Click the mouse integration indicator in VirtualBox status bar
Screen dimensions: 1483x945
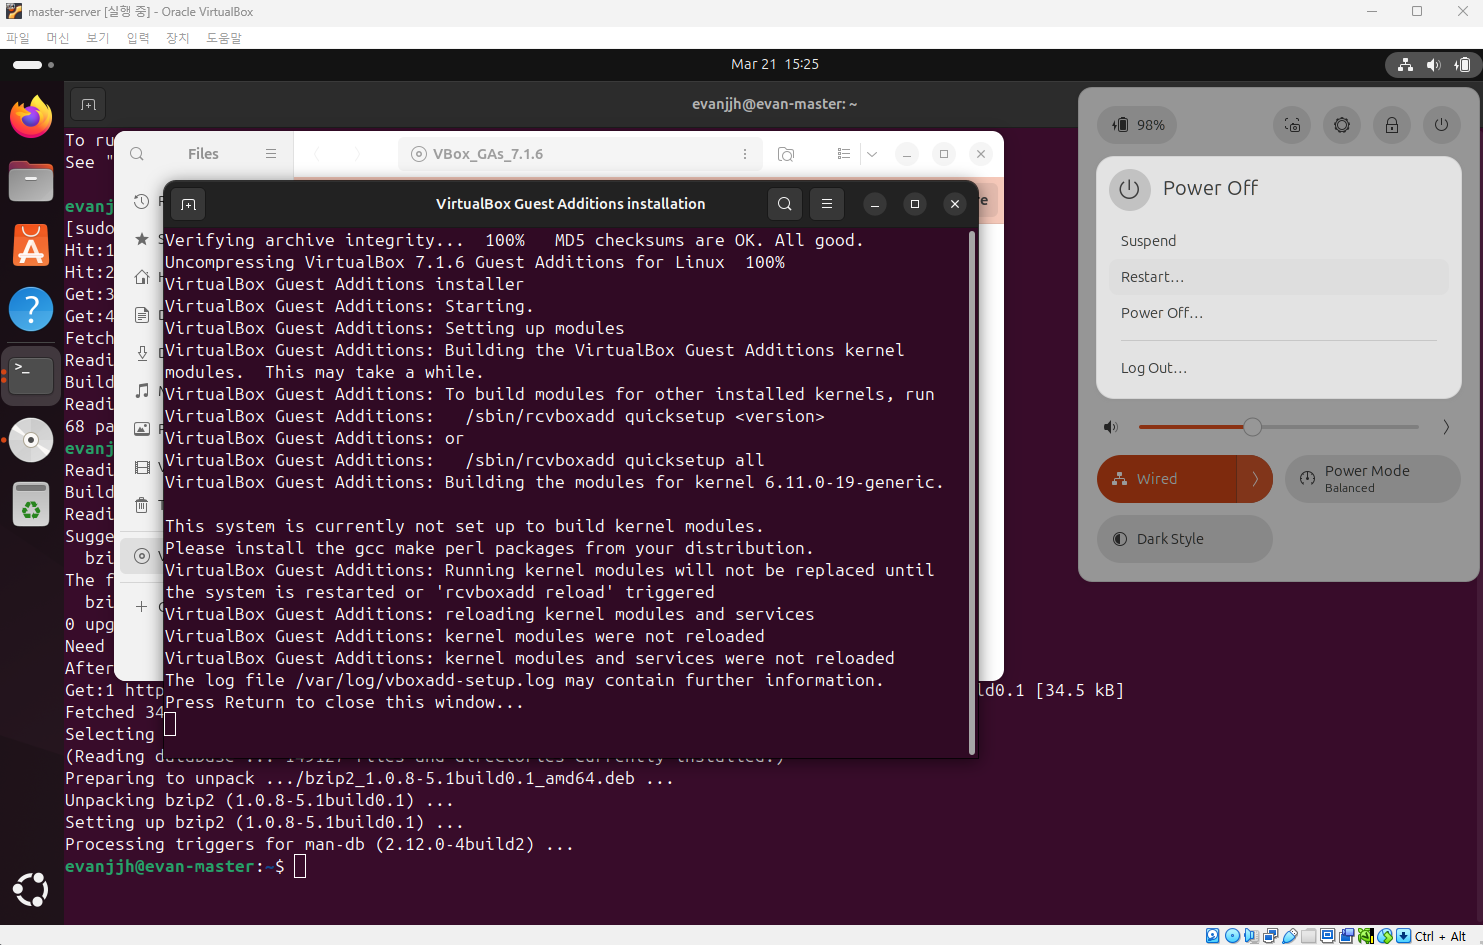(1385, 936)
